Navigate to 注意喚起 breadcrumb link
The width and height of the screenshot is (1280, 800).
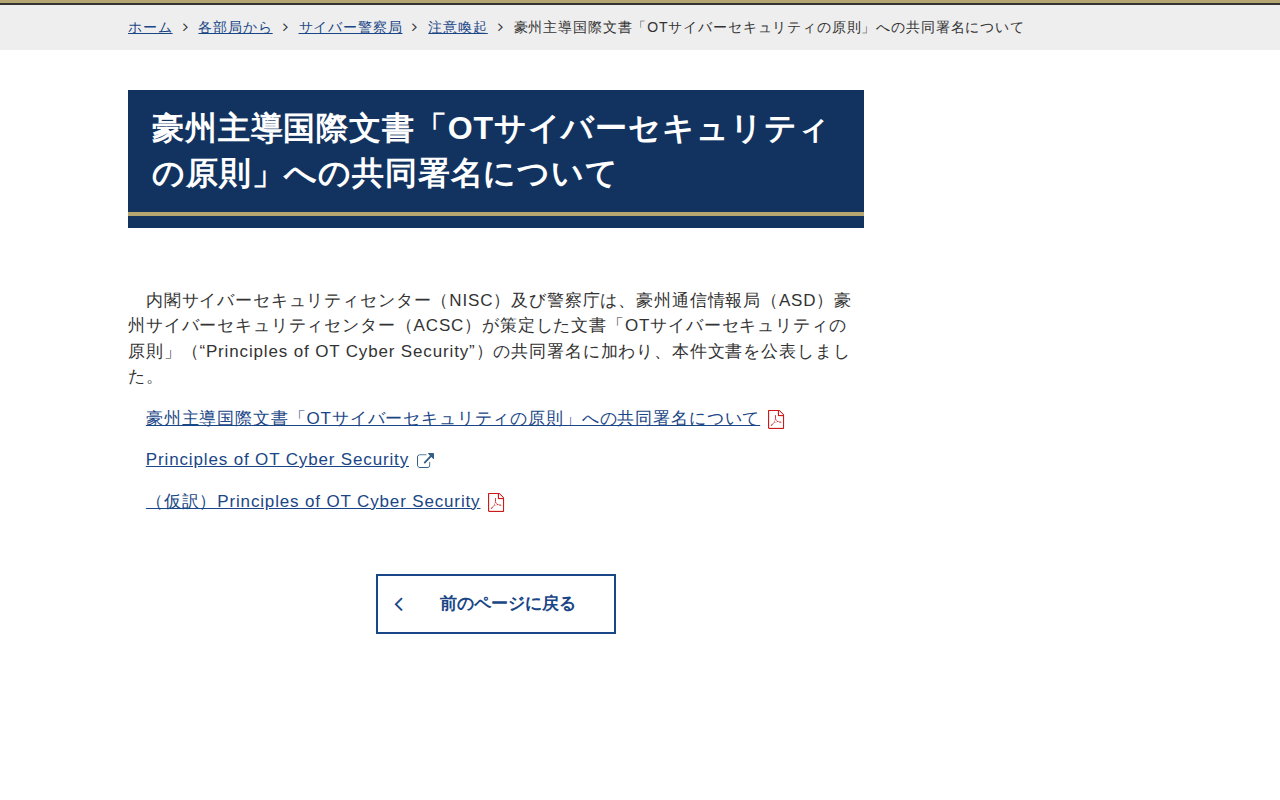458,28
